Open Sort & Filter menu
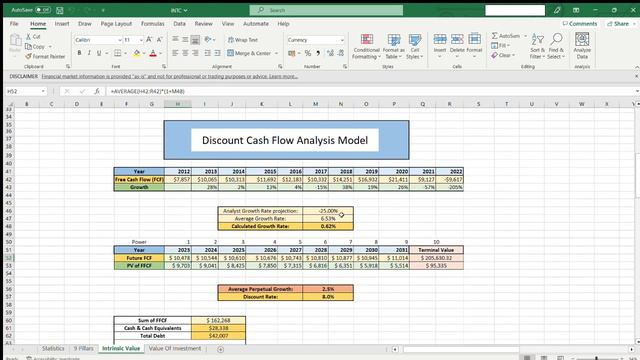 pyautogui.click(x=538, y=46)
